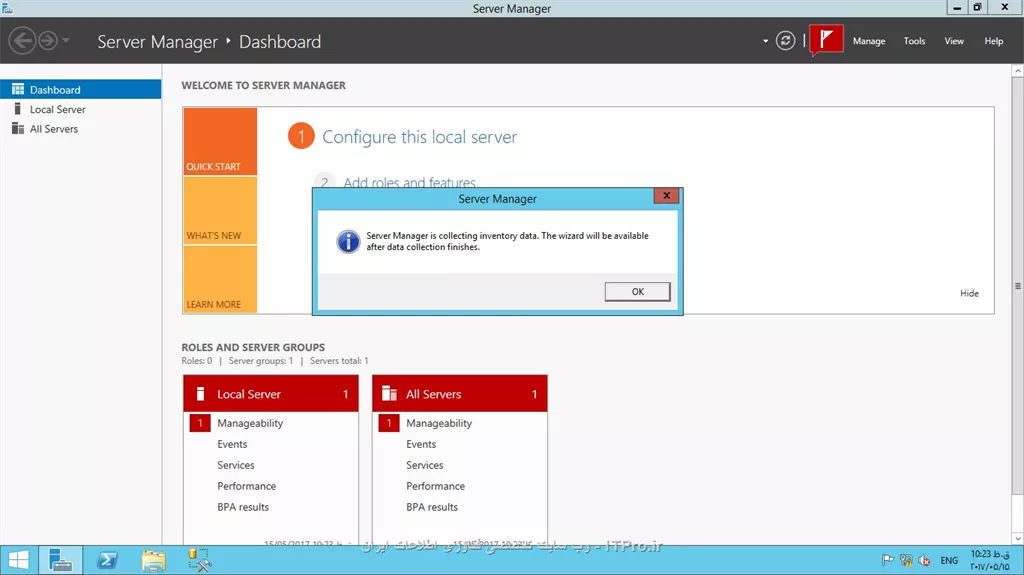
Task: Click the back navigation arrow
Action: (x=22, y=41)
